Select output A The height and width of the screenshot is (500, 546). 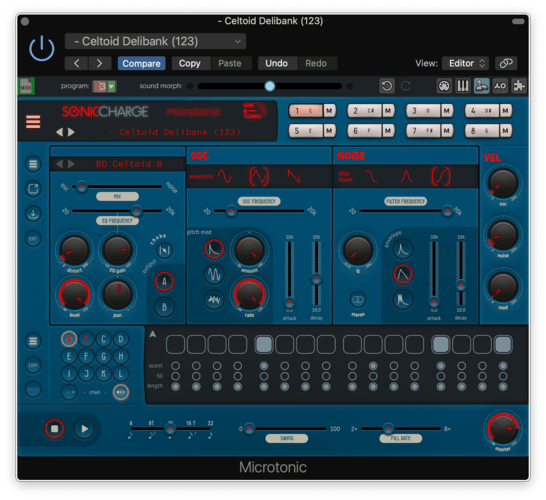pos(164,281)
